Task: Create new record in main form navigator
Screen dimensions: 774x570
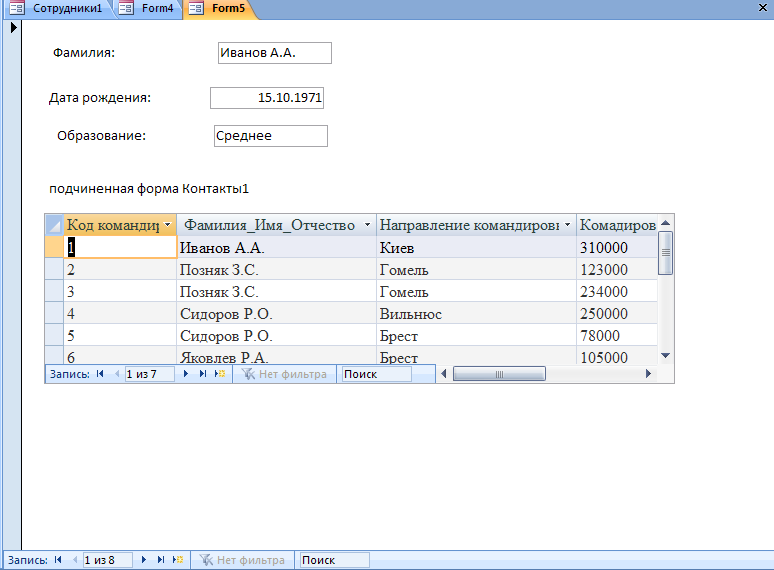Action: 178,560
